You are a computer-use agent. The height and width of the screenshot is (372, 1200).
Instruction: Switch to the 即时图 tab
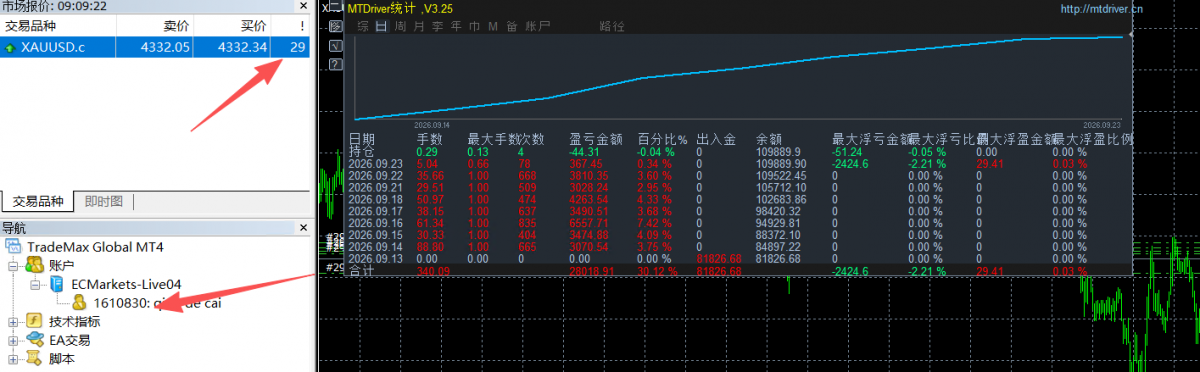pyautogui.click(x=104, y=201)
